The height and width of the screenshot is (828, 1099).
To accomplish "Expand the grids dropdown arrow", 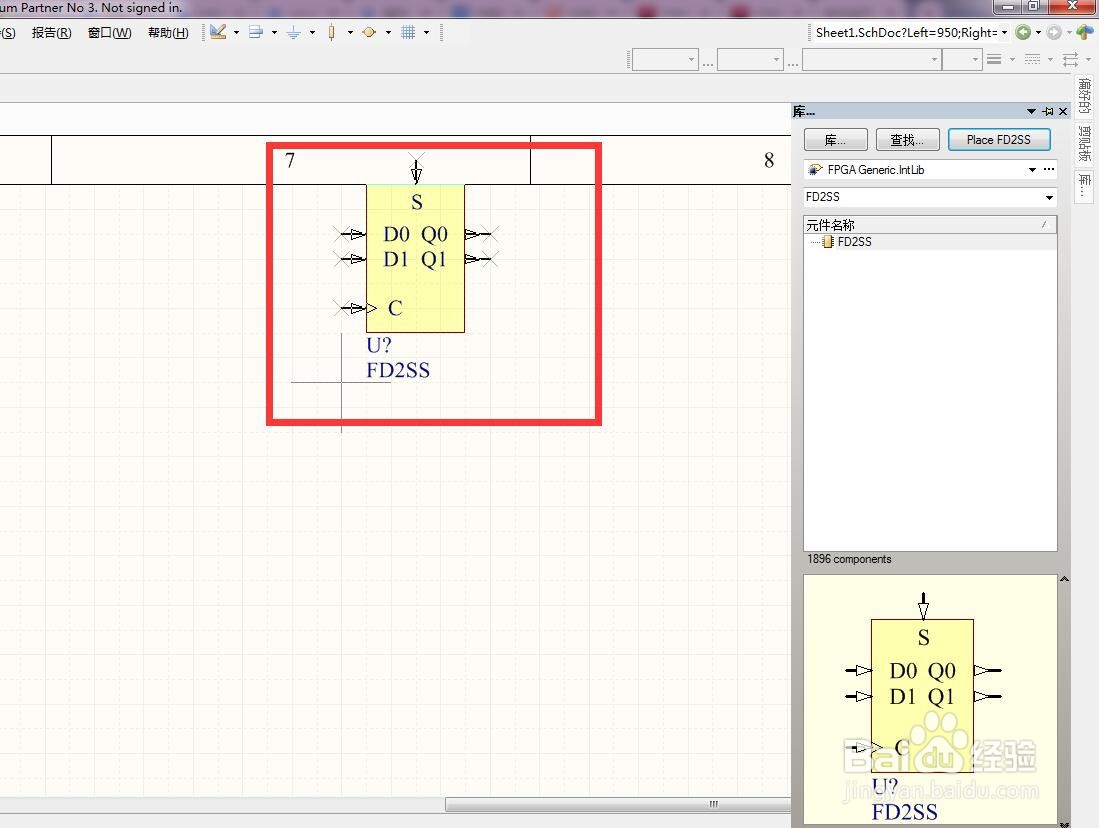I will (x=426, y=32).
